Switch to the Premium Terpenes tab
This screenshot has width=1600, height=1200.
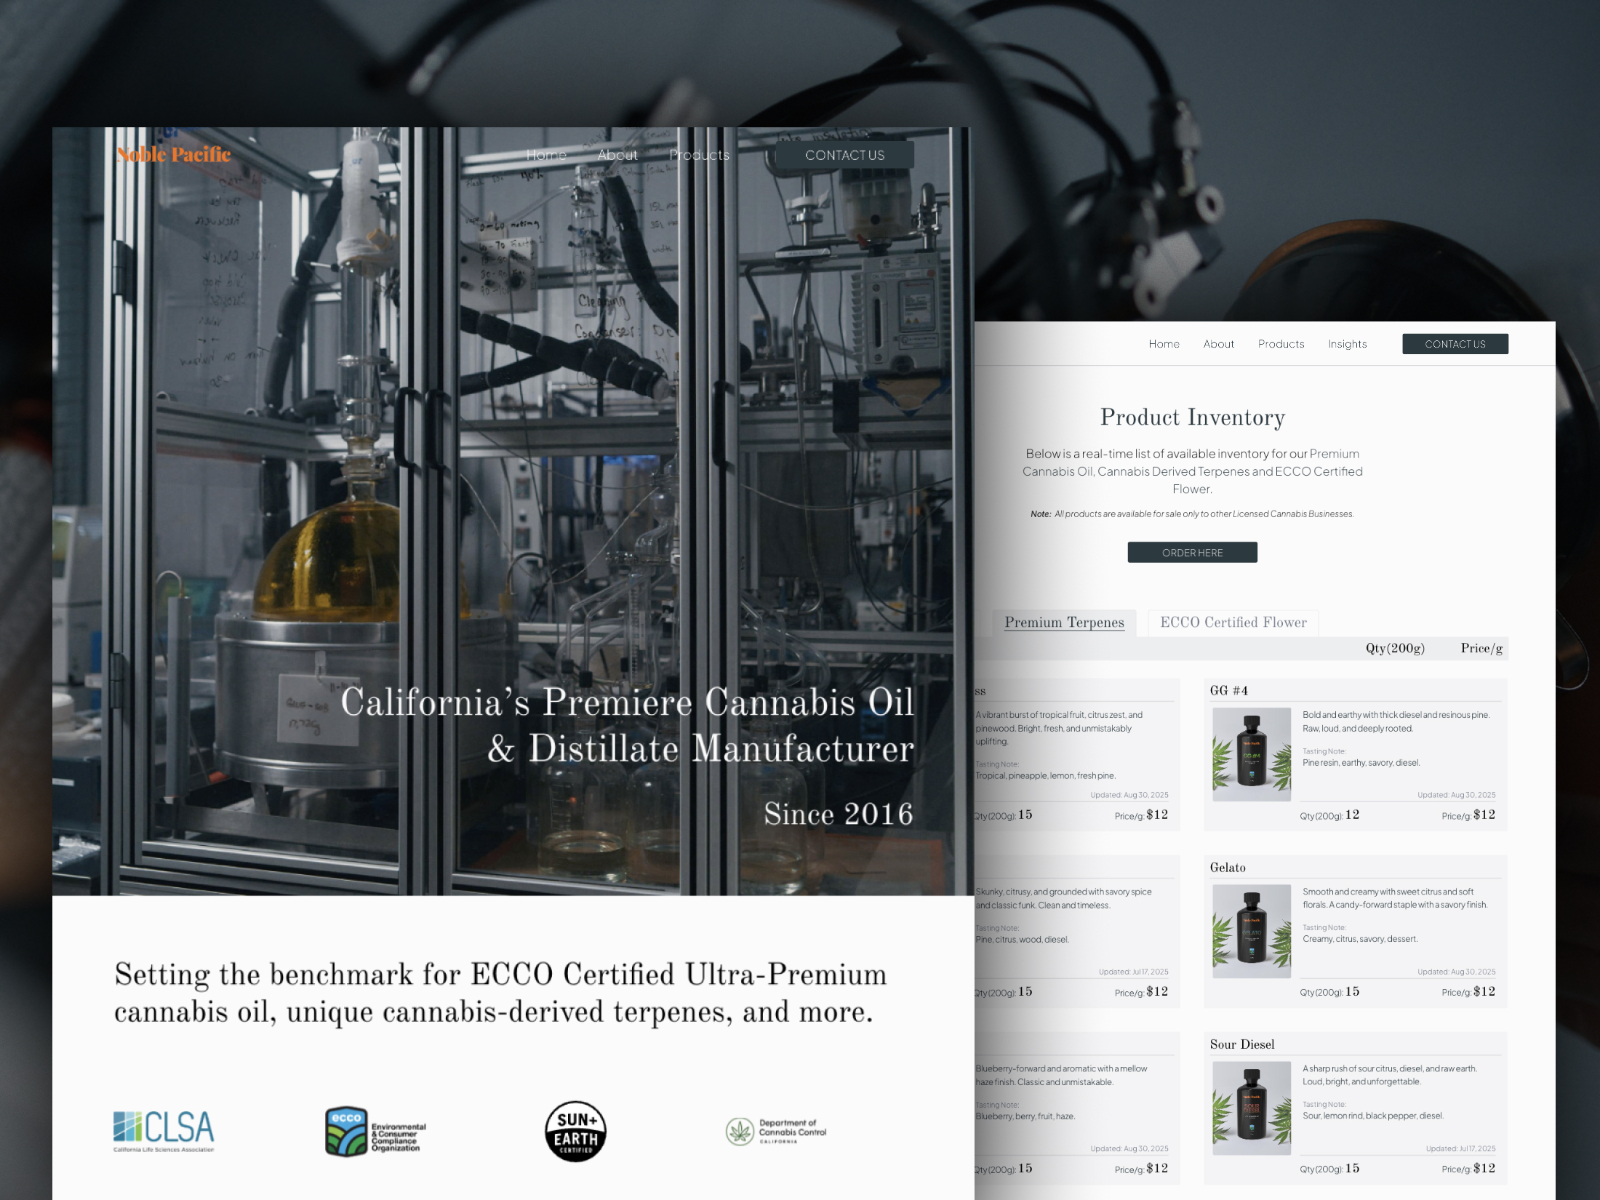click(x=1064, y=622)
